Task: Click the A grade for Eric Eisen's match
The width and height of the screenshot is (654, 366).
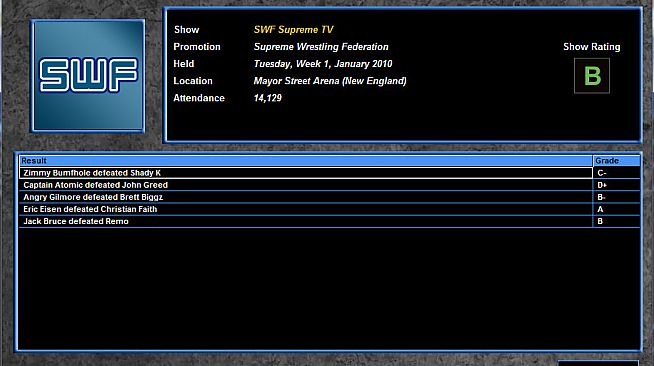Action: 616,209
